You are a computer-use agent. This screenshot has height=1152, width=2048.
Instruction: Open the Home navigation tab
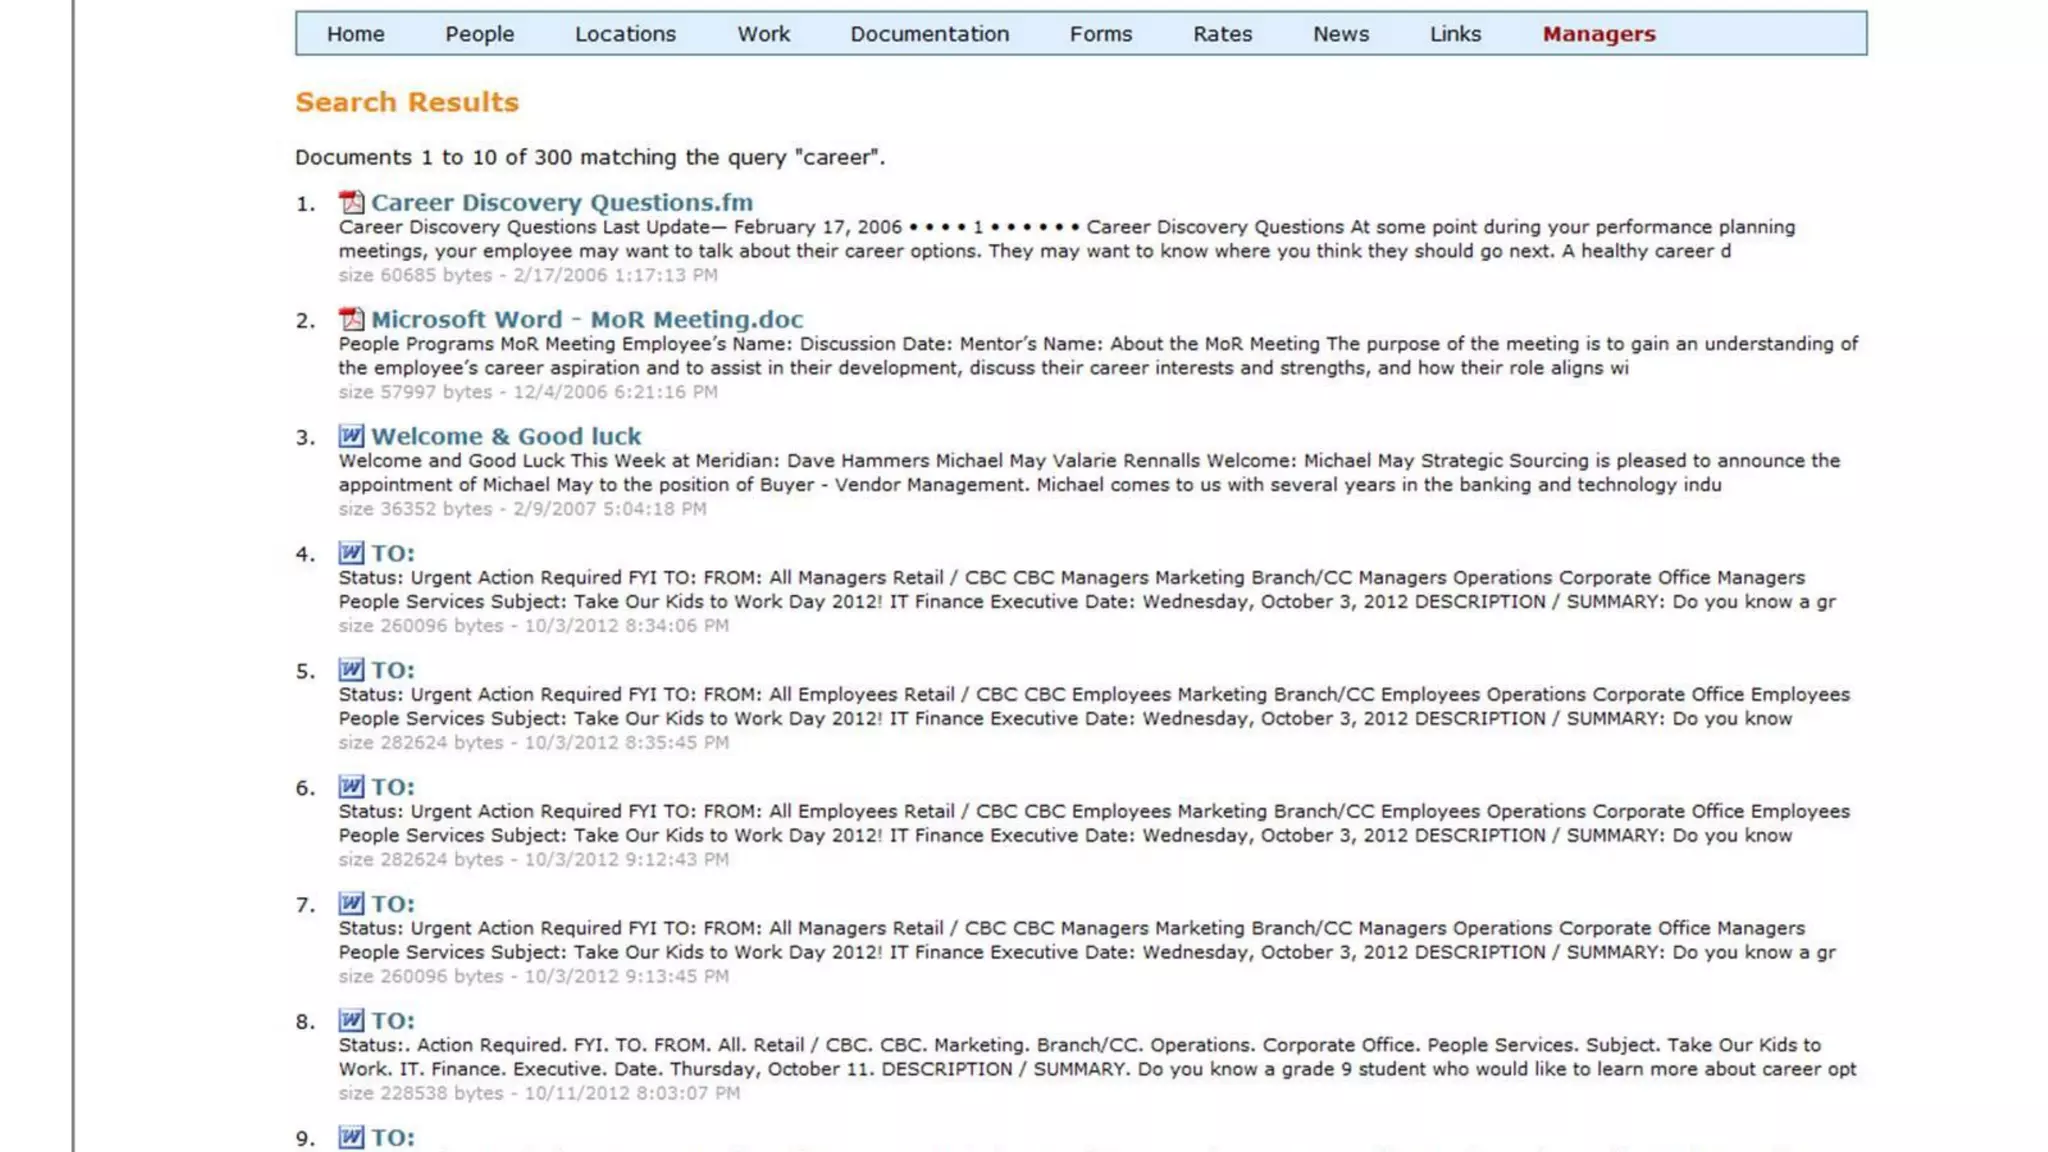[x=355, y=34]
